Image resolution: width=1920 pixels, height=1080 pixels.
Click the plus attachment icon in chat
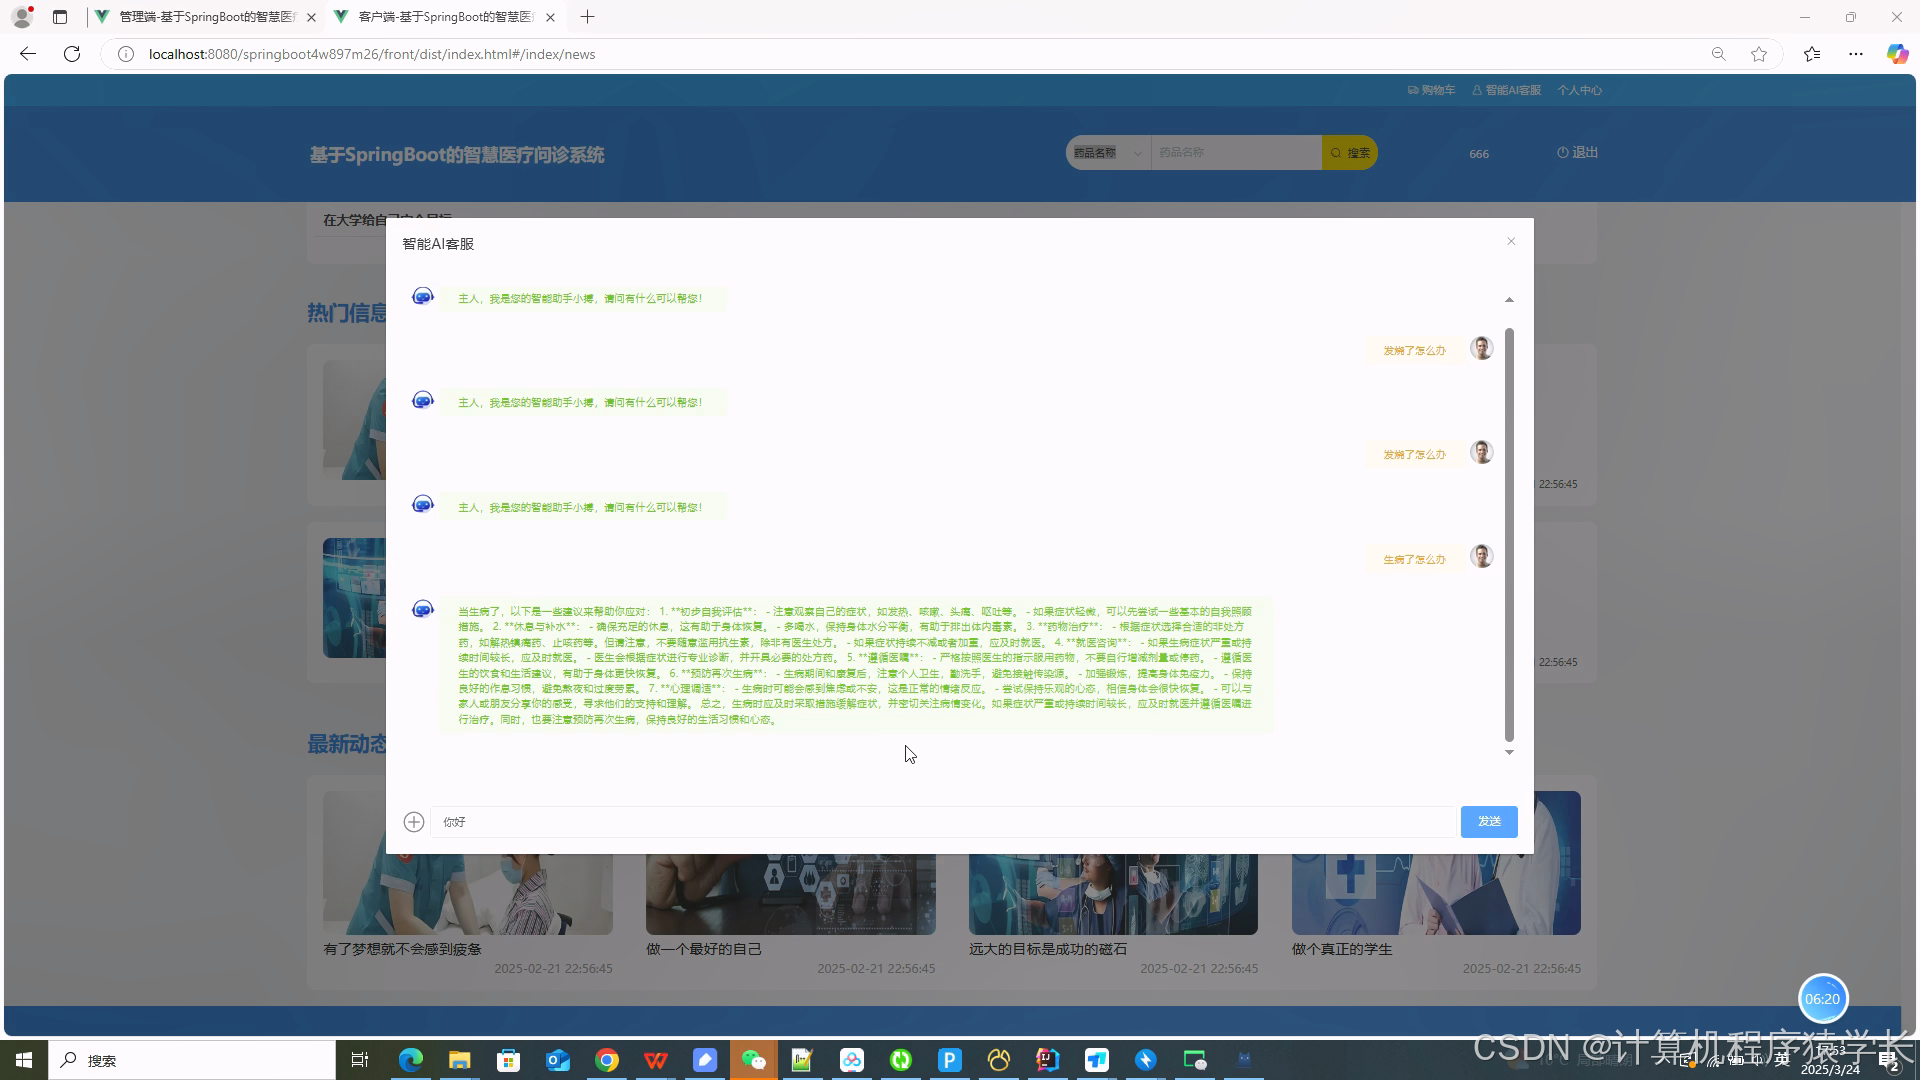414,822
